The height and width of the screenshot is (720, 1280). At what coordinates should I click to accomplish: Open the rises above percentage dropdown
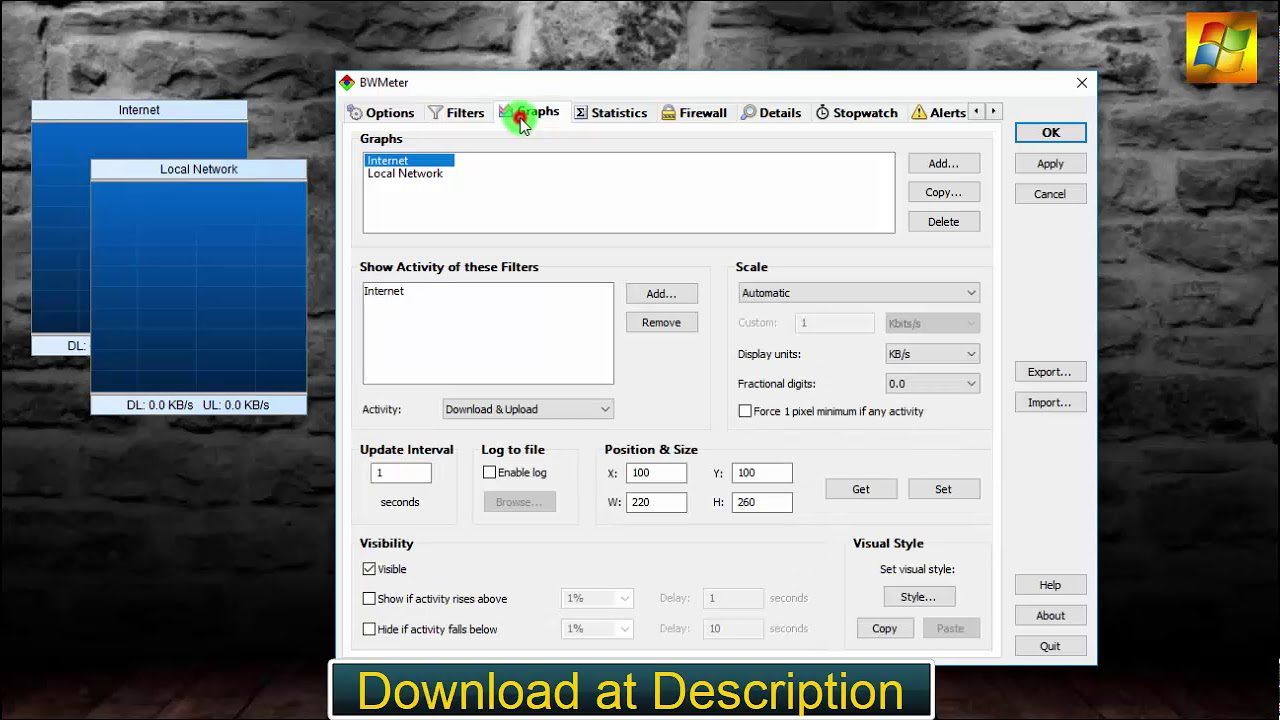click(x=598, y=598)
